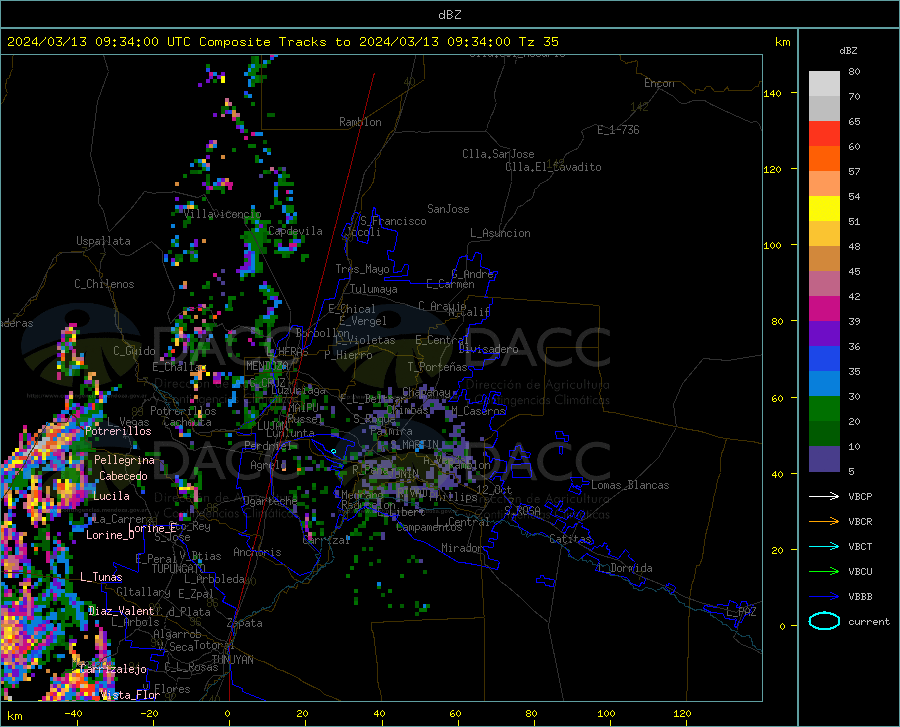This screenshot has height=727, width=900.
Task: Click the 100 tick label on vertical axis
Action: point(772,246)
